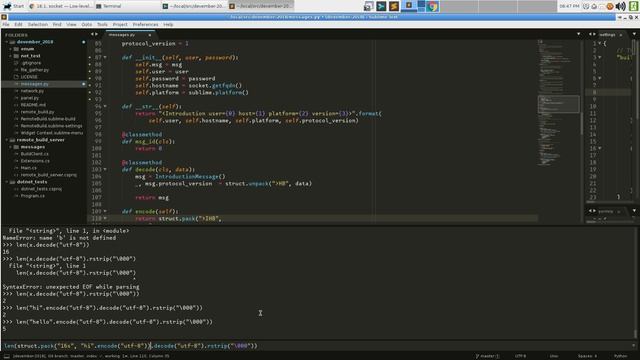This screenshot has height=360, width=640.
Task: Open Widget Context.sublime-menu file
Action: (x=51, y=133)
